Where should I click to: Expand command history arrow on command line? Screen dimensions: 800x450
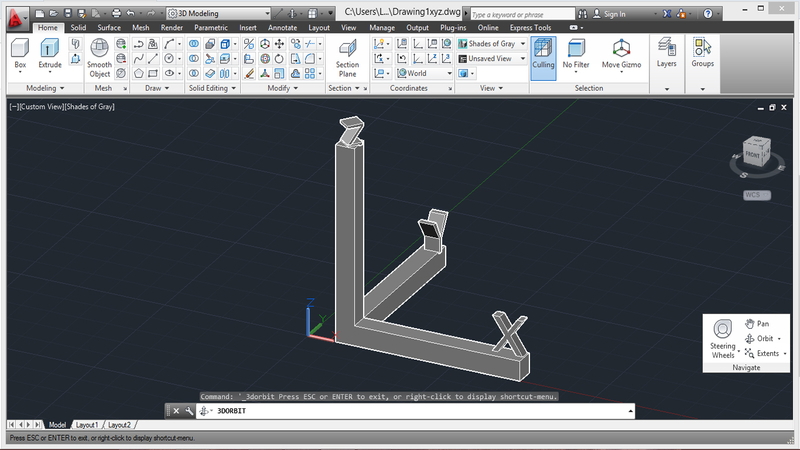tap(631, 411)
